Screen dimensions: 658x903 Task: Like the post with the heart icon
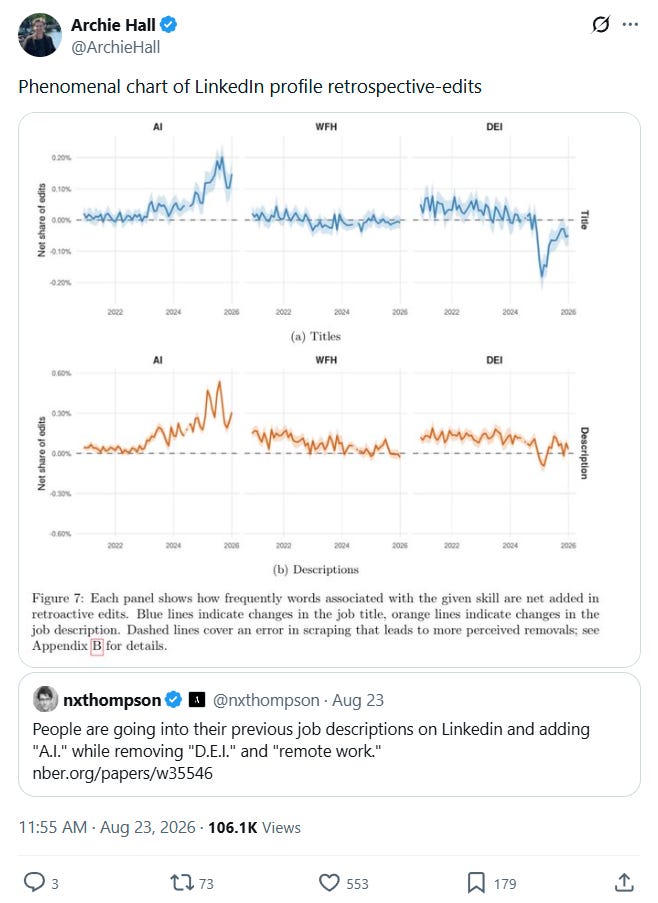pyautogui.click(x=329, y=882)
